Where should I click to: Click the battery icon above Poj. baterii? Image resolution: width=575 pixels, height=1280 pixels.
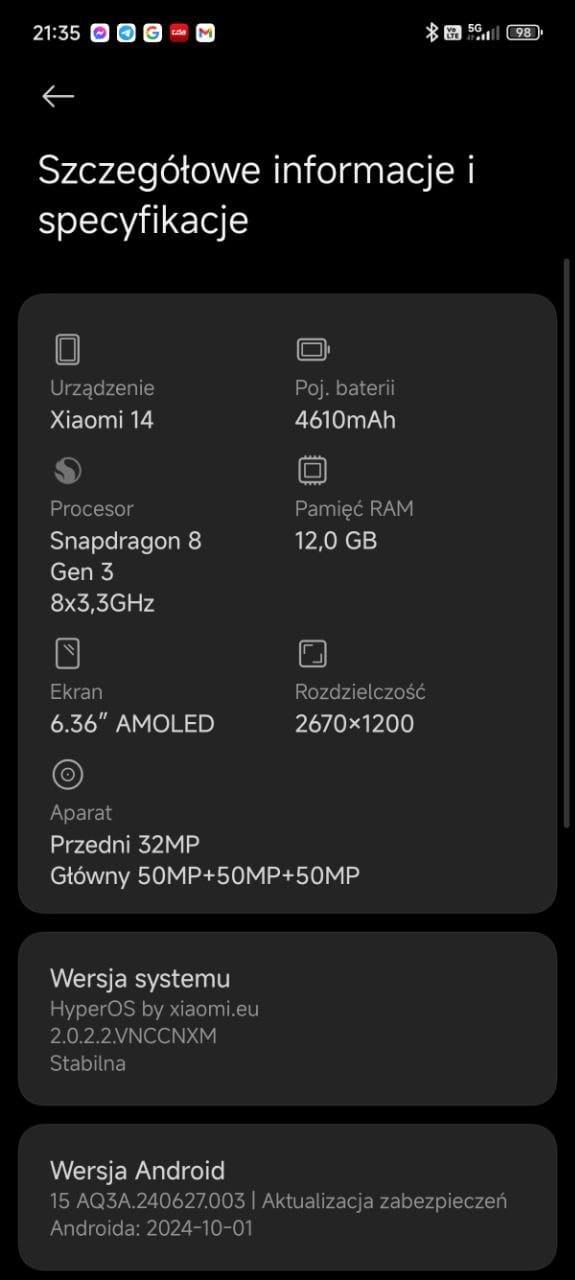[x=313, y=349]
